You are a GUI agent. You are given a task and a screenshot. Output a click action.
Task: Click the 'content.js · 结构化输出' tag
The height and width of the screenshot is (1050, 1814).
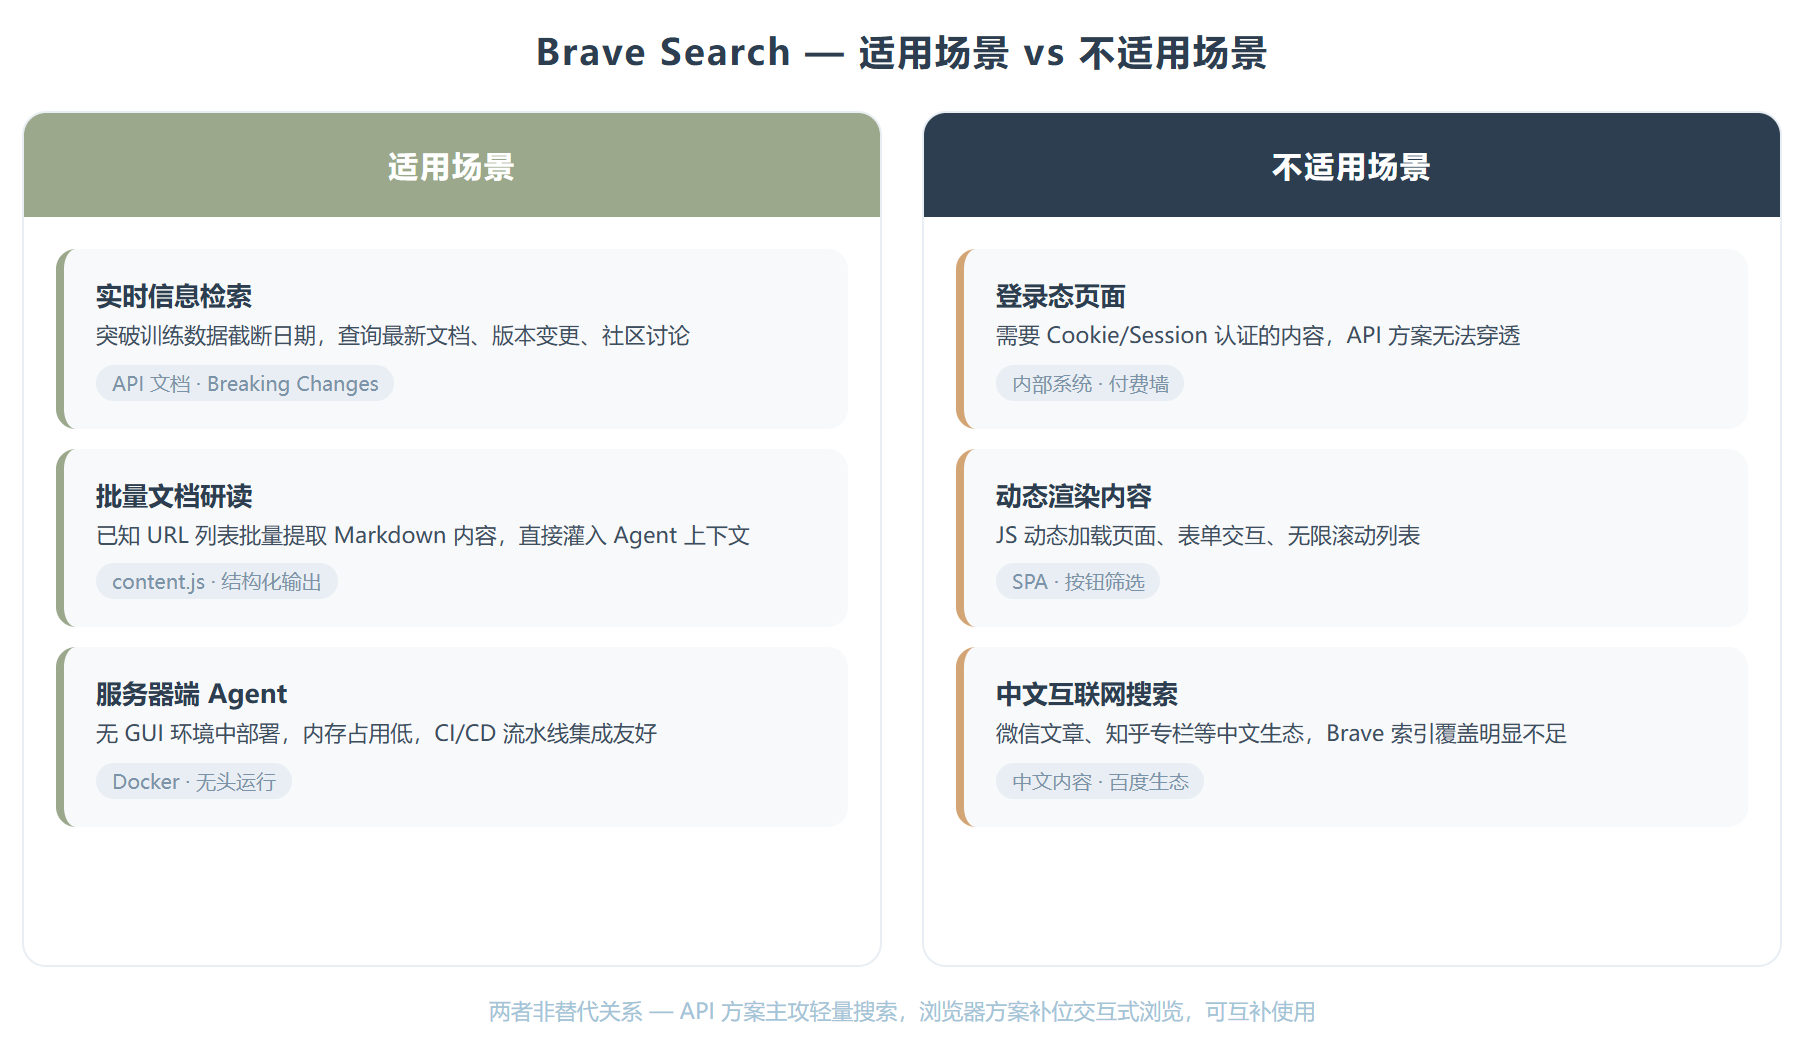[217, 582]
